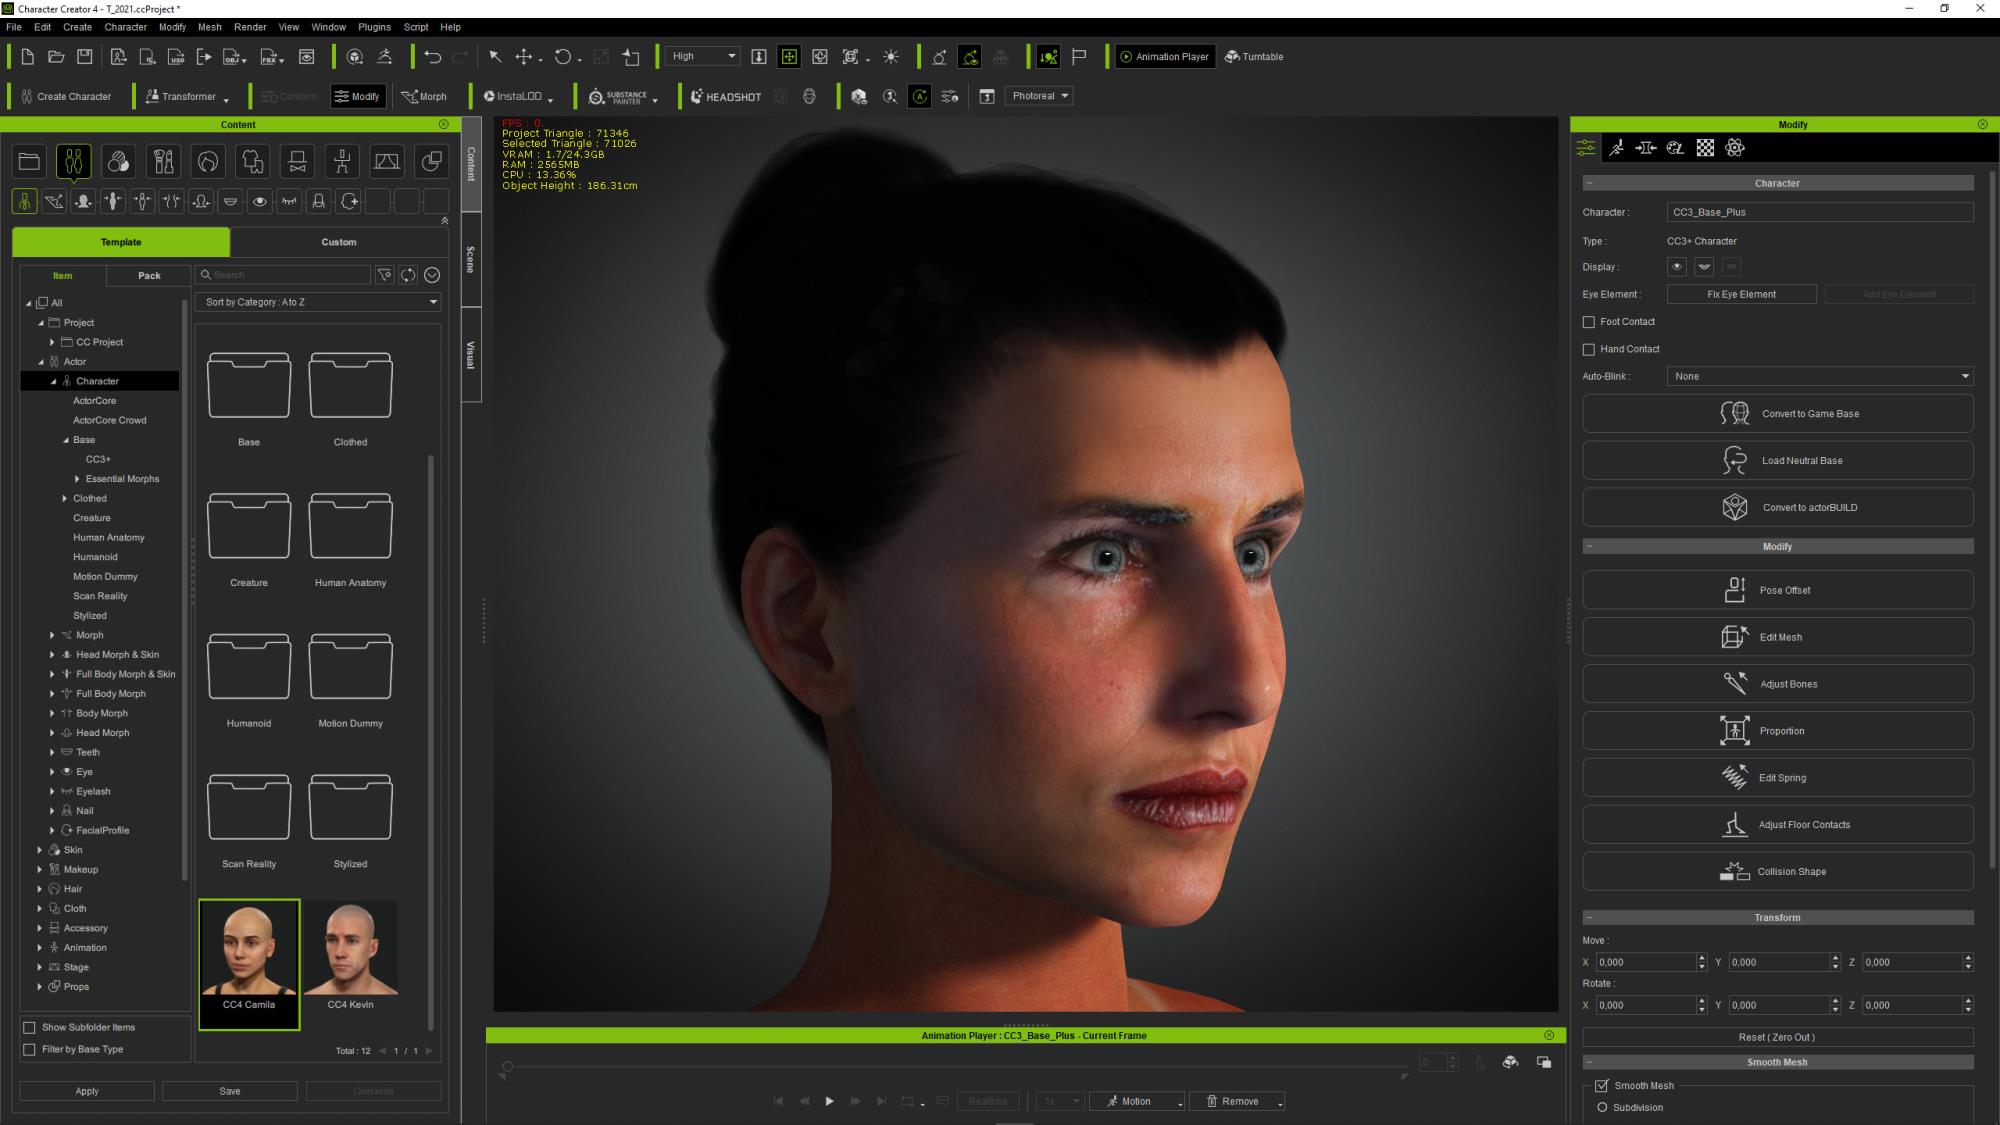This screenshot has width=2000, height=1125.
Task: Click Convert to actorBUILD button
Action: (1778, 508)
